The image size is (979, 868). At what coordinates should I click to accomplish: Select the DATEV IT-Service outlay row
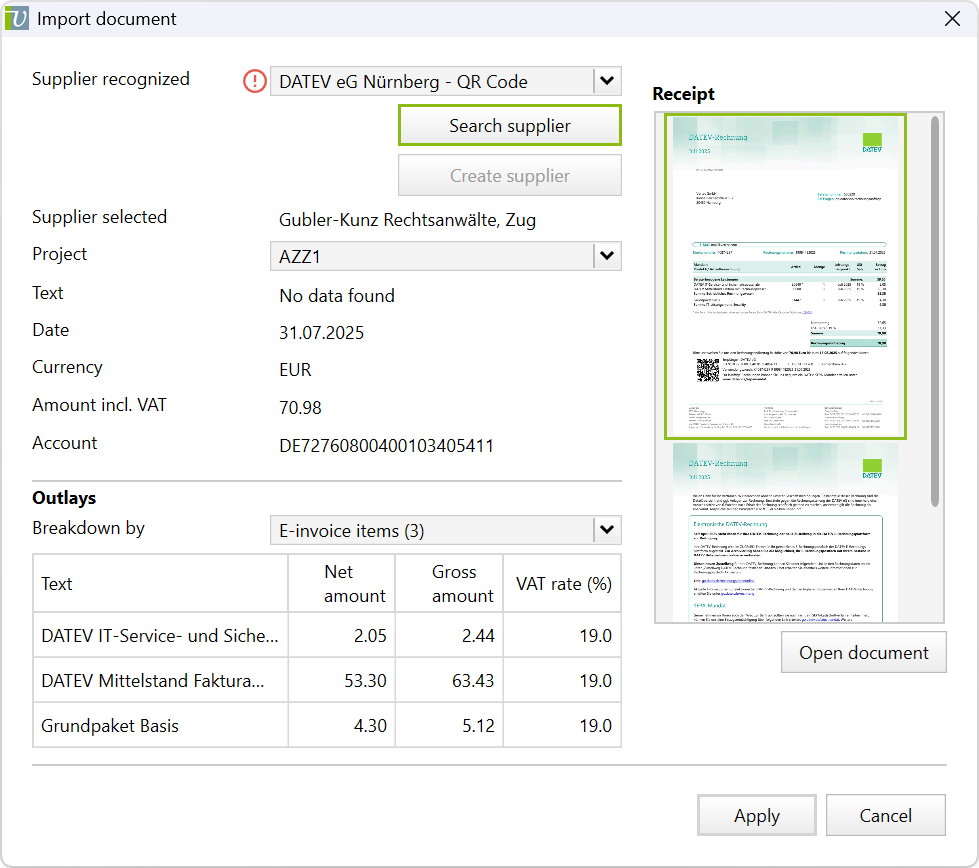pyautogui.click(x=160, y=635)
